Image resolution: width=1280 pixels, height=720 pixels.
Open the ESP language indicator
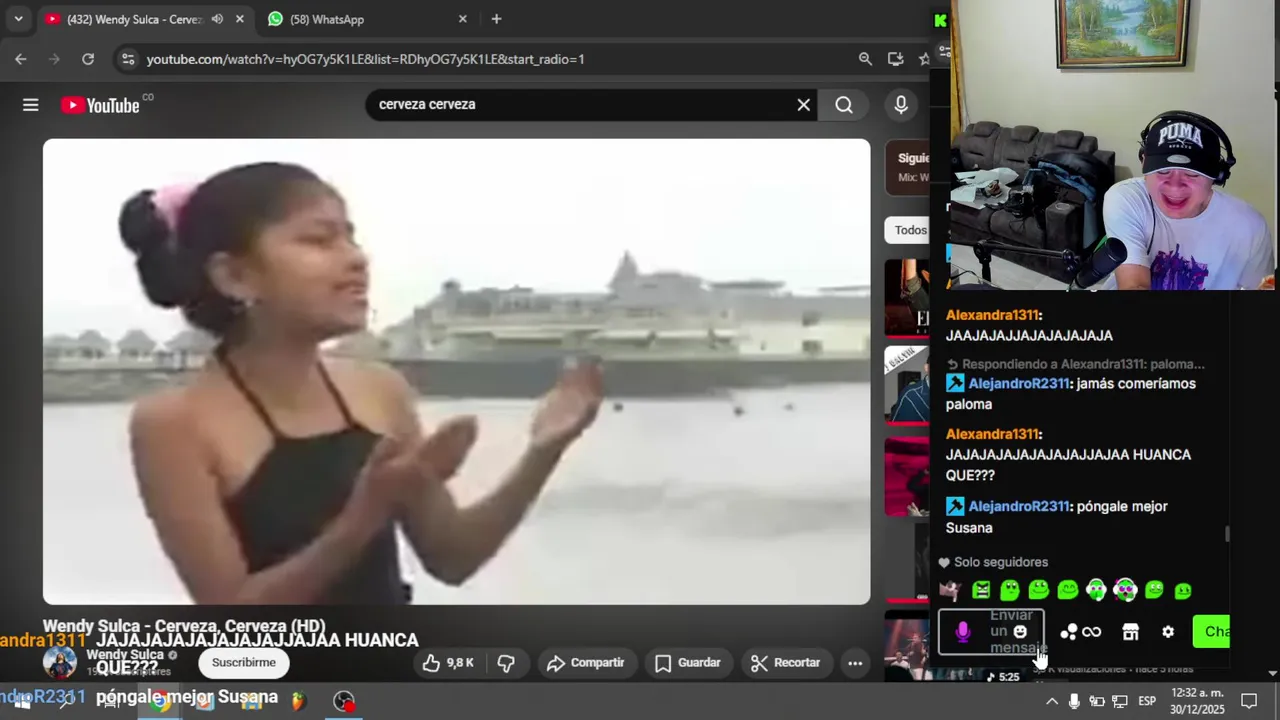[1147, 702]
